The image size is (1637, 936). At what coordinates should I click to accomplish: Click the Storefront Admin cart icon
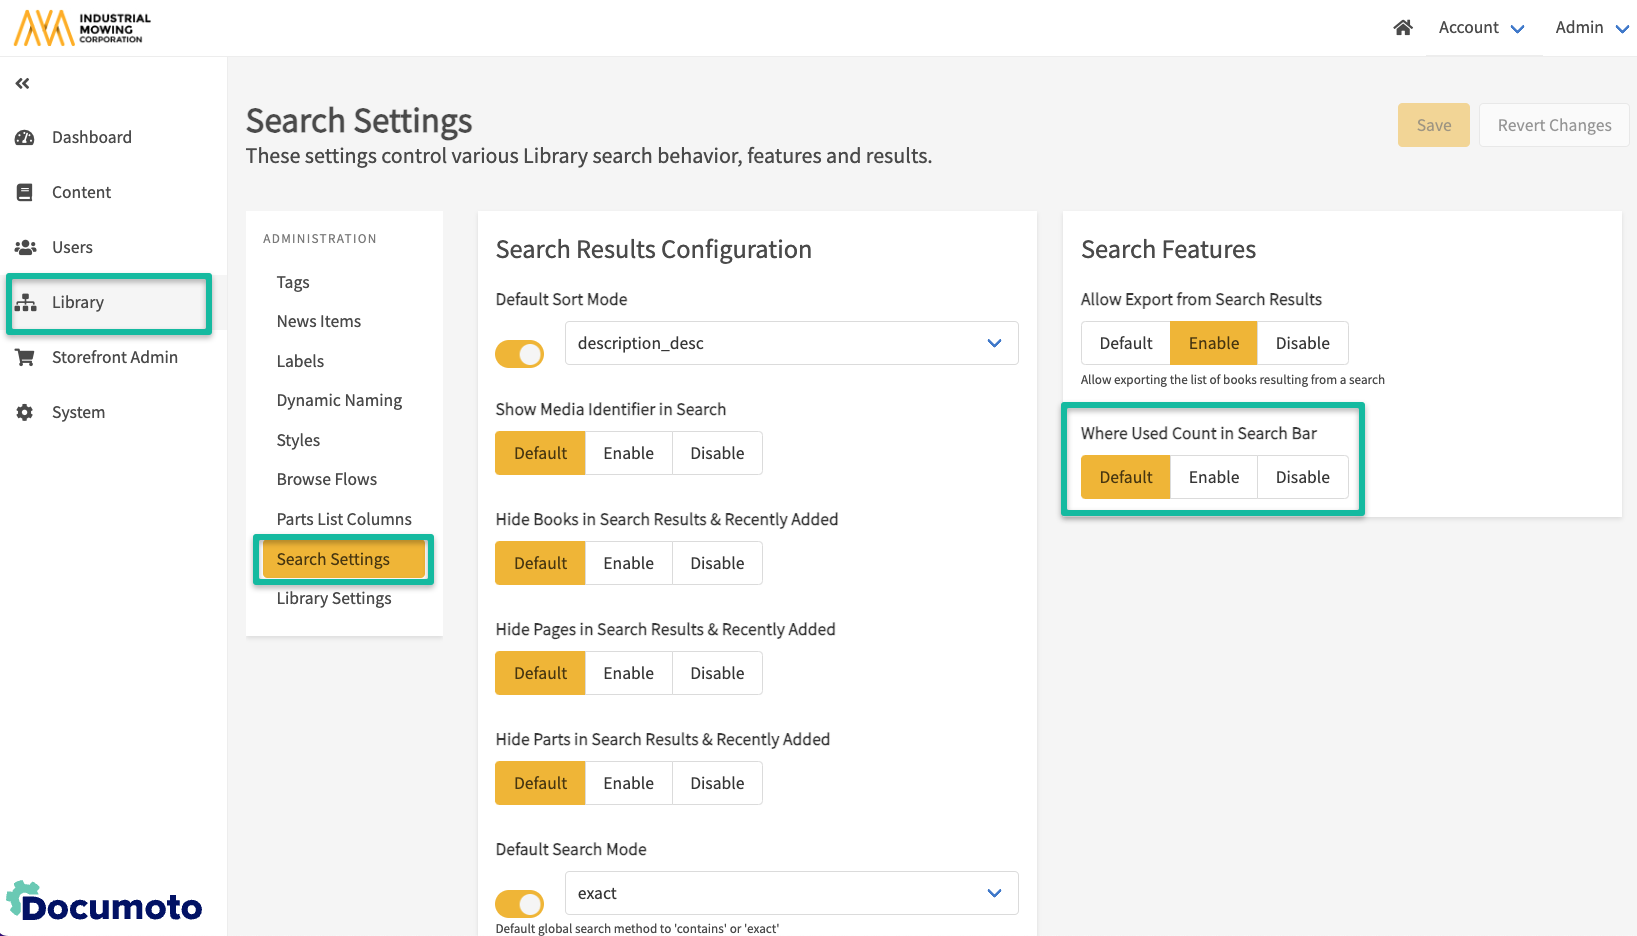point(25,358)
